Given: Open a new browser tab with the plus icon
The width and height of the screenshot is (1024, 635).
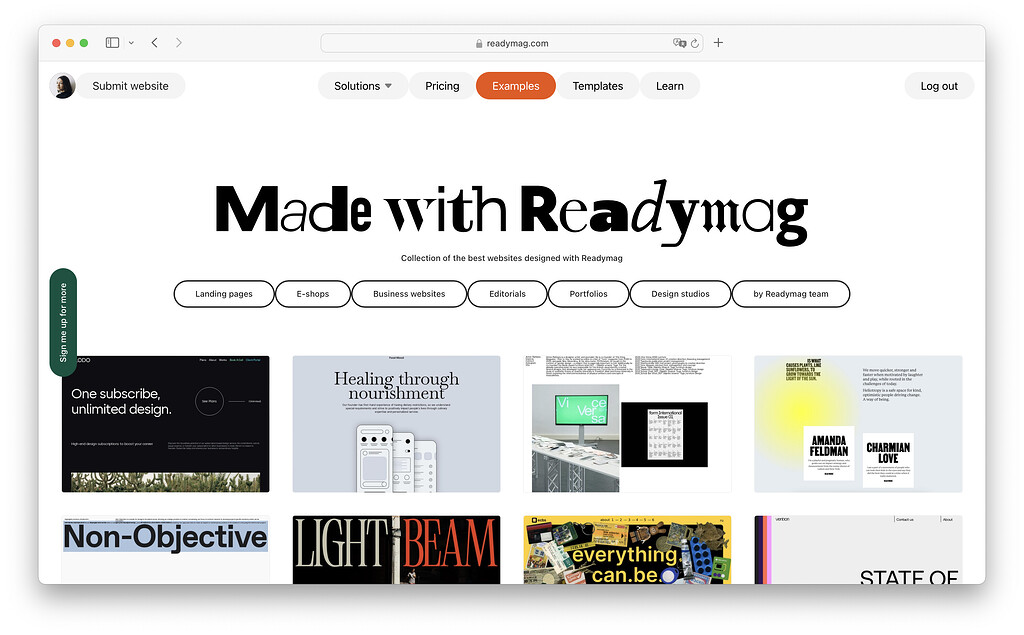Looking at the screenshot, I should pyautogui.click(x=718, y=42).
